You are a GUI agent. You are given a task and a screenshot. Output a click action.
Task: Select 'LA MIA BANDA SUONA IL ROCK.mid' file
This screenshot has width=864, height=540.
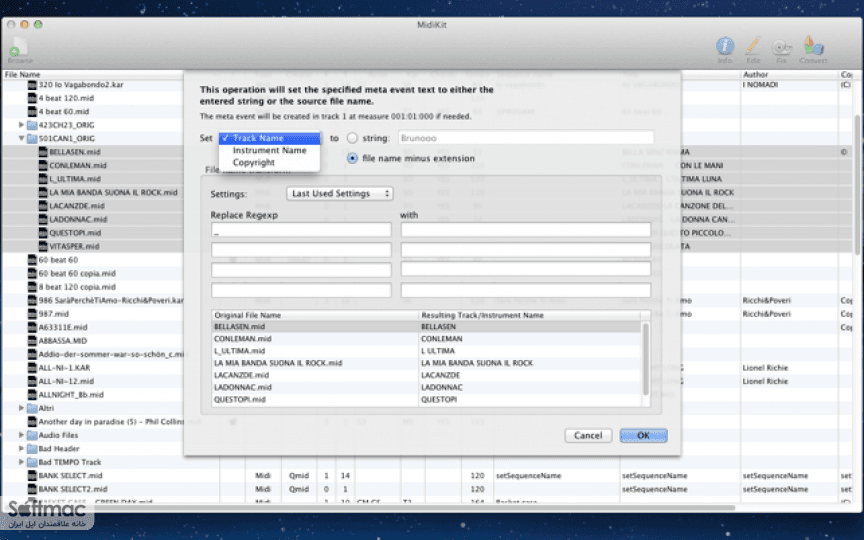(114, 192)
